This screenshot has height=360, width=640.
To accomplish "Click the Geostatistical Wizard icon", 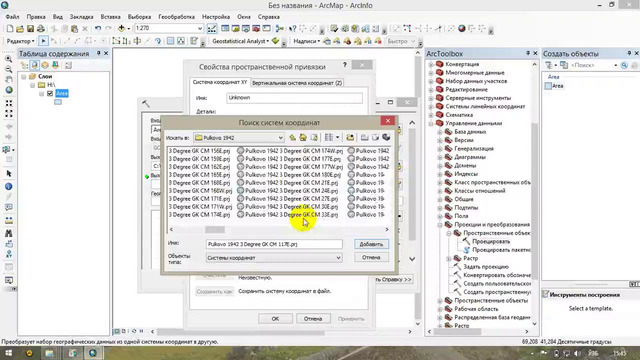I will pyautogui.click(x=276, y=41).
